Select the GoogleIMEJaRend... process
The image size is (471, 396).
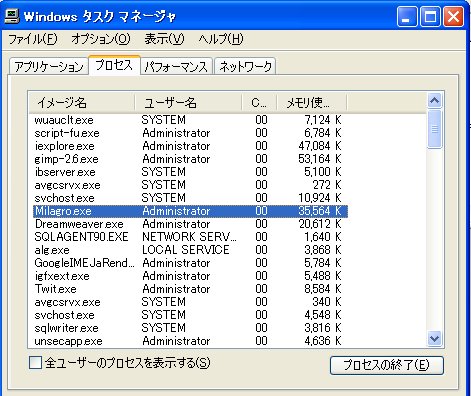coord(190,263)
